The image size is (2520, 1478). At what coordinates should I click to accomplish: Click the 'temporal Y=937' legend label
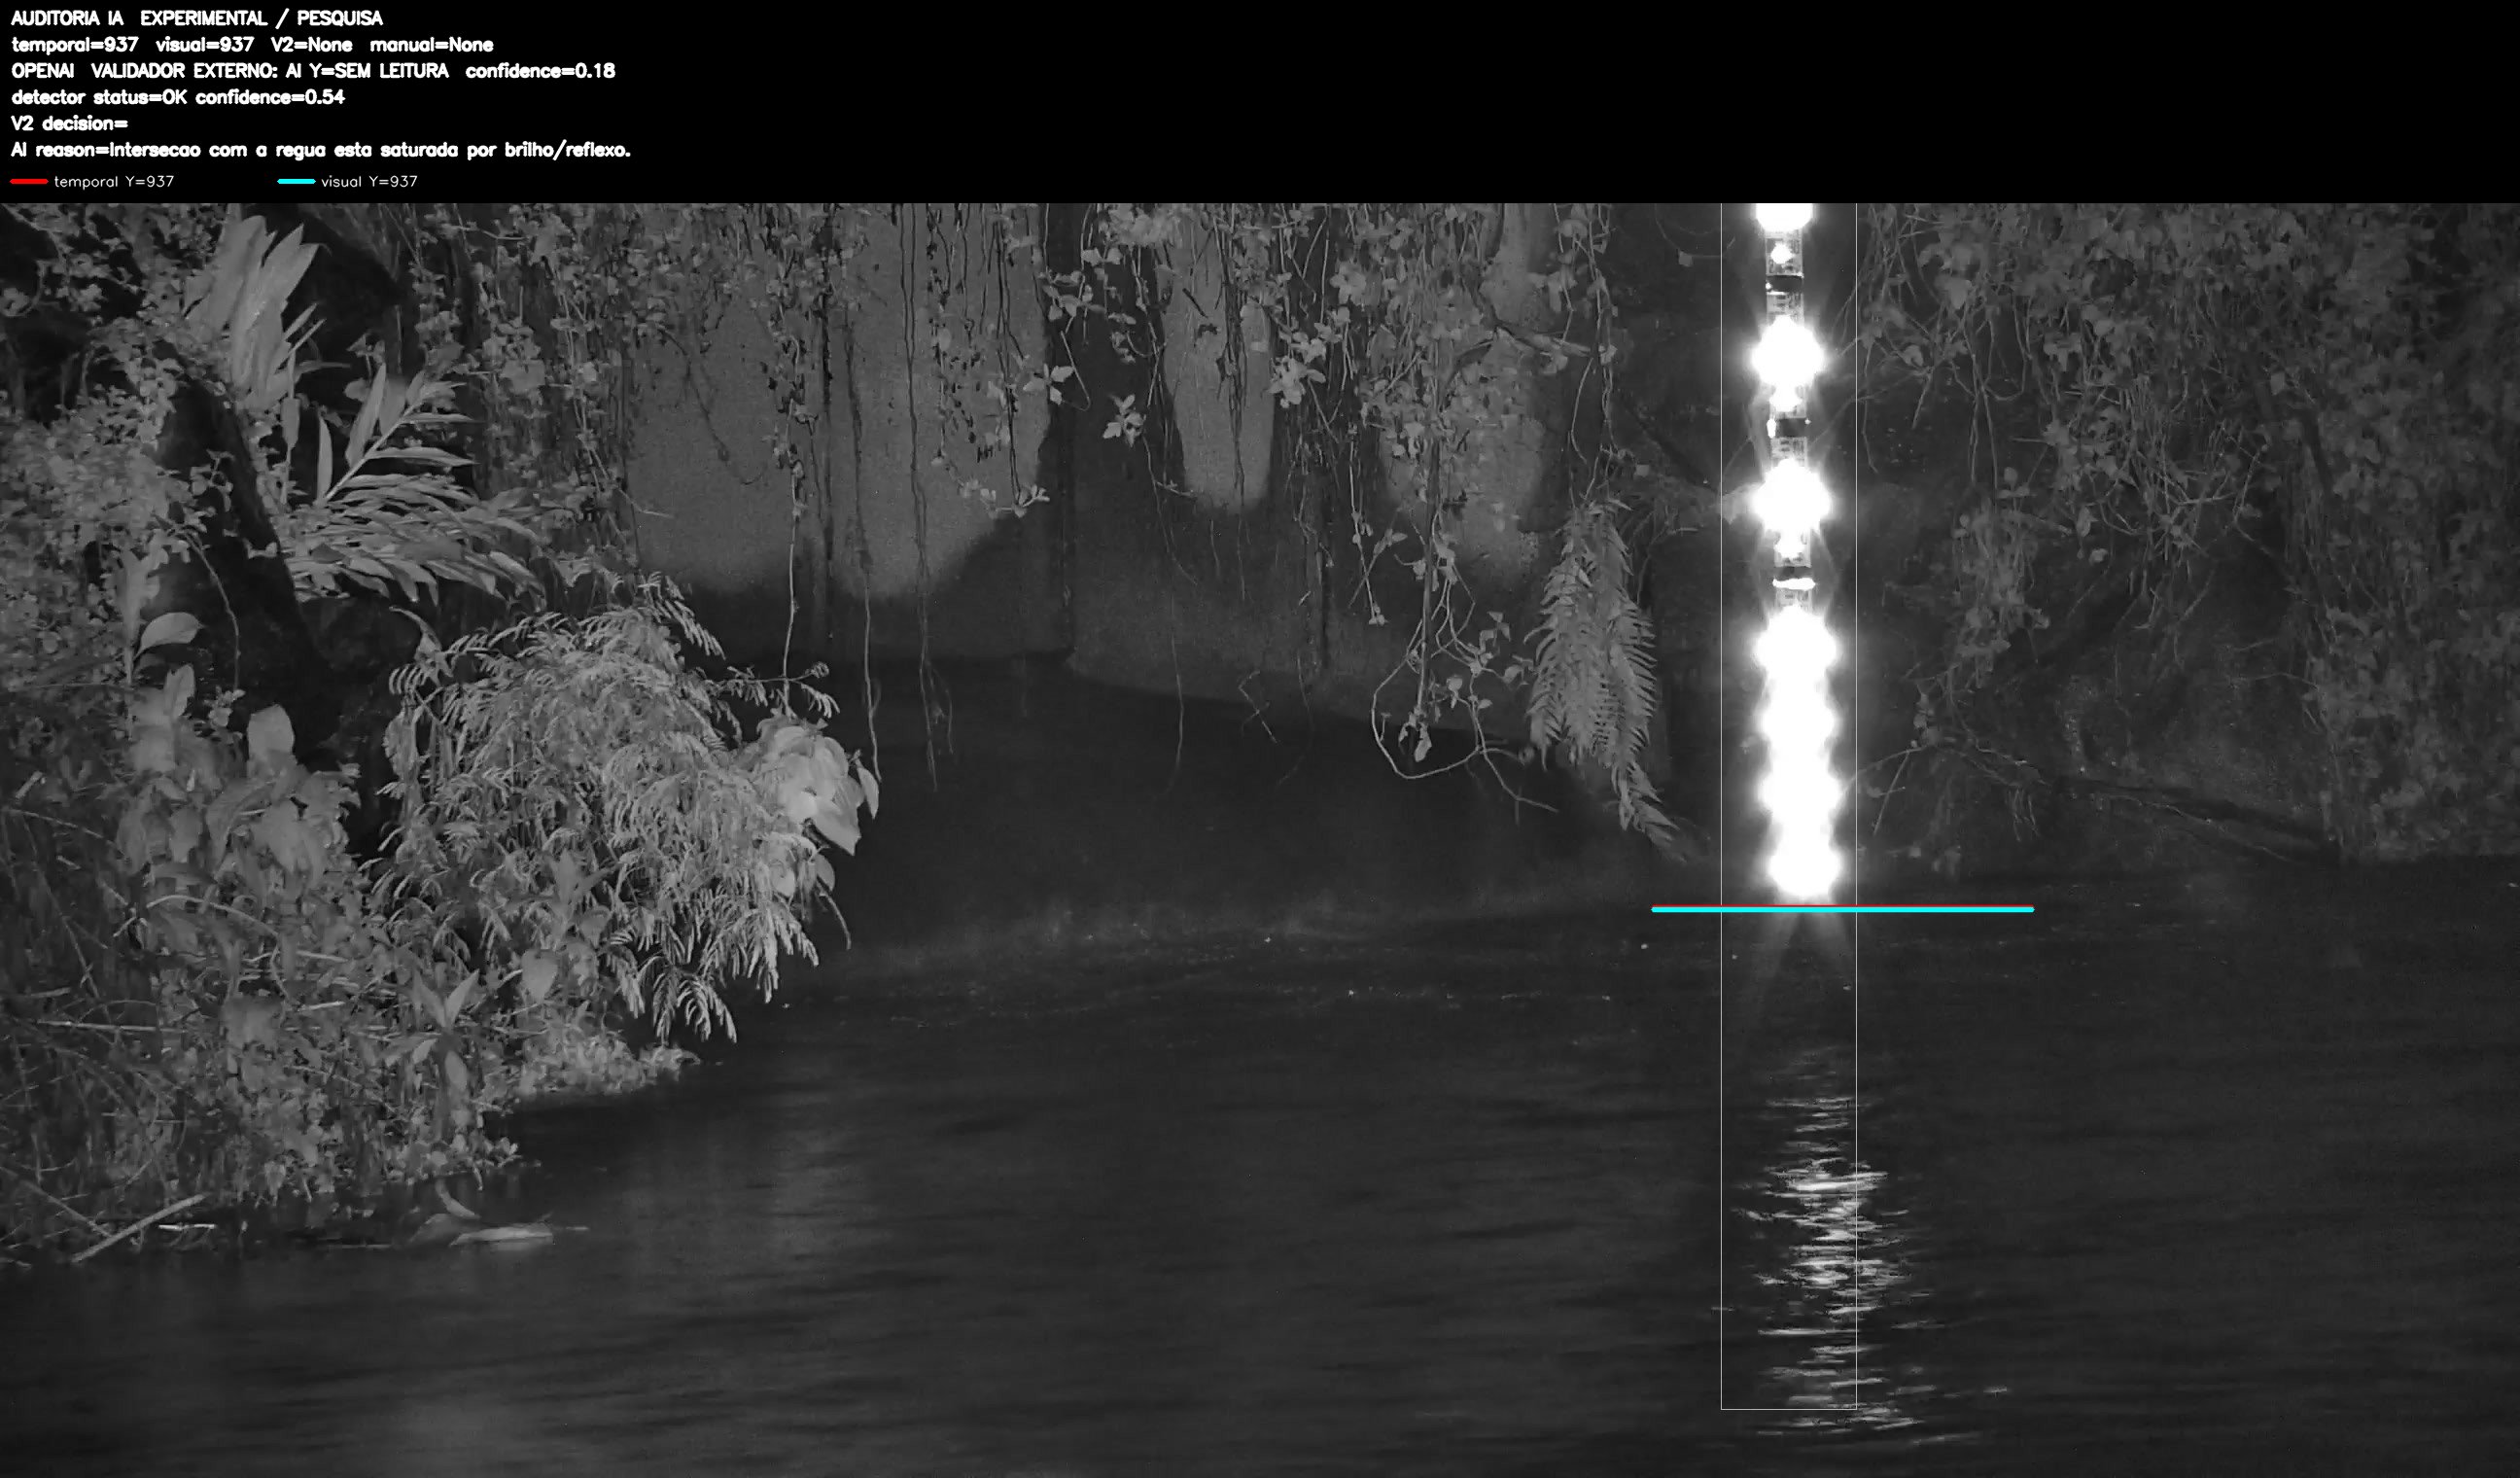pos(114,181)
